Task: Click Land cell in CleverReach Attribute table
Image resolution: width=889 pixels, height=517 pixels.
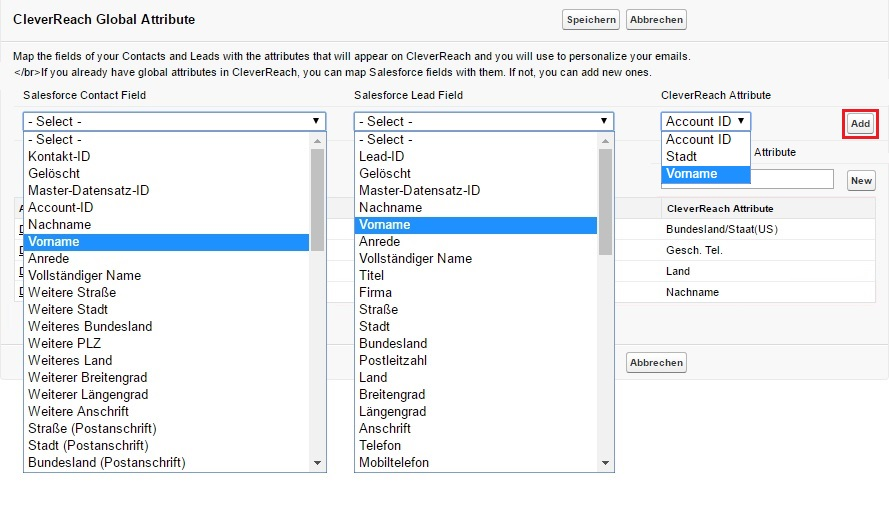Action: [768, 271]
